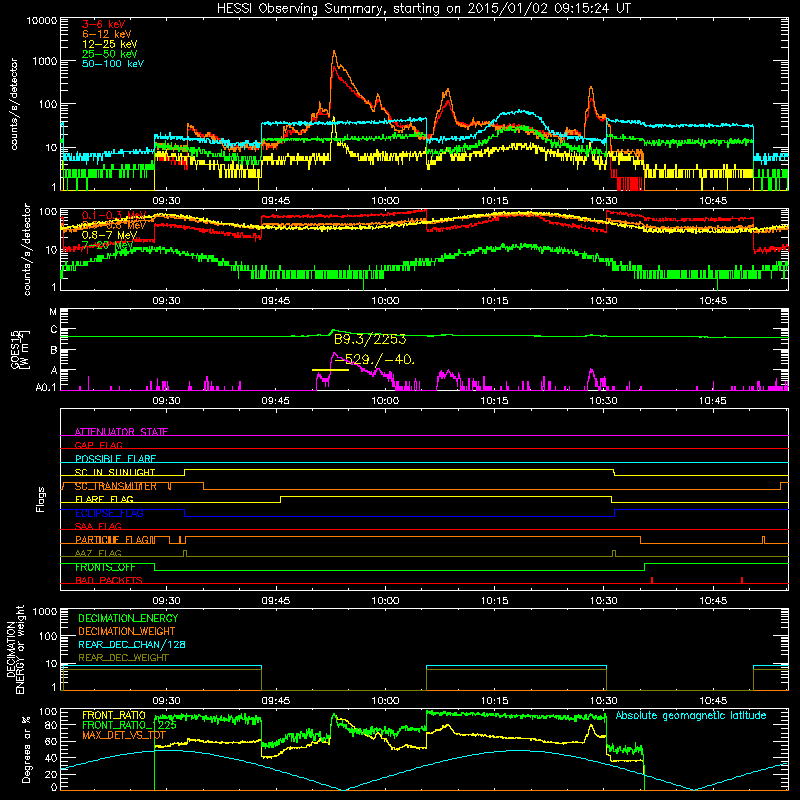Select the 12-25 keV legend label
This screenshot has height=800, width=800.
point(110,44)
